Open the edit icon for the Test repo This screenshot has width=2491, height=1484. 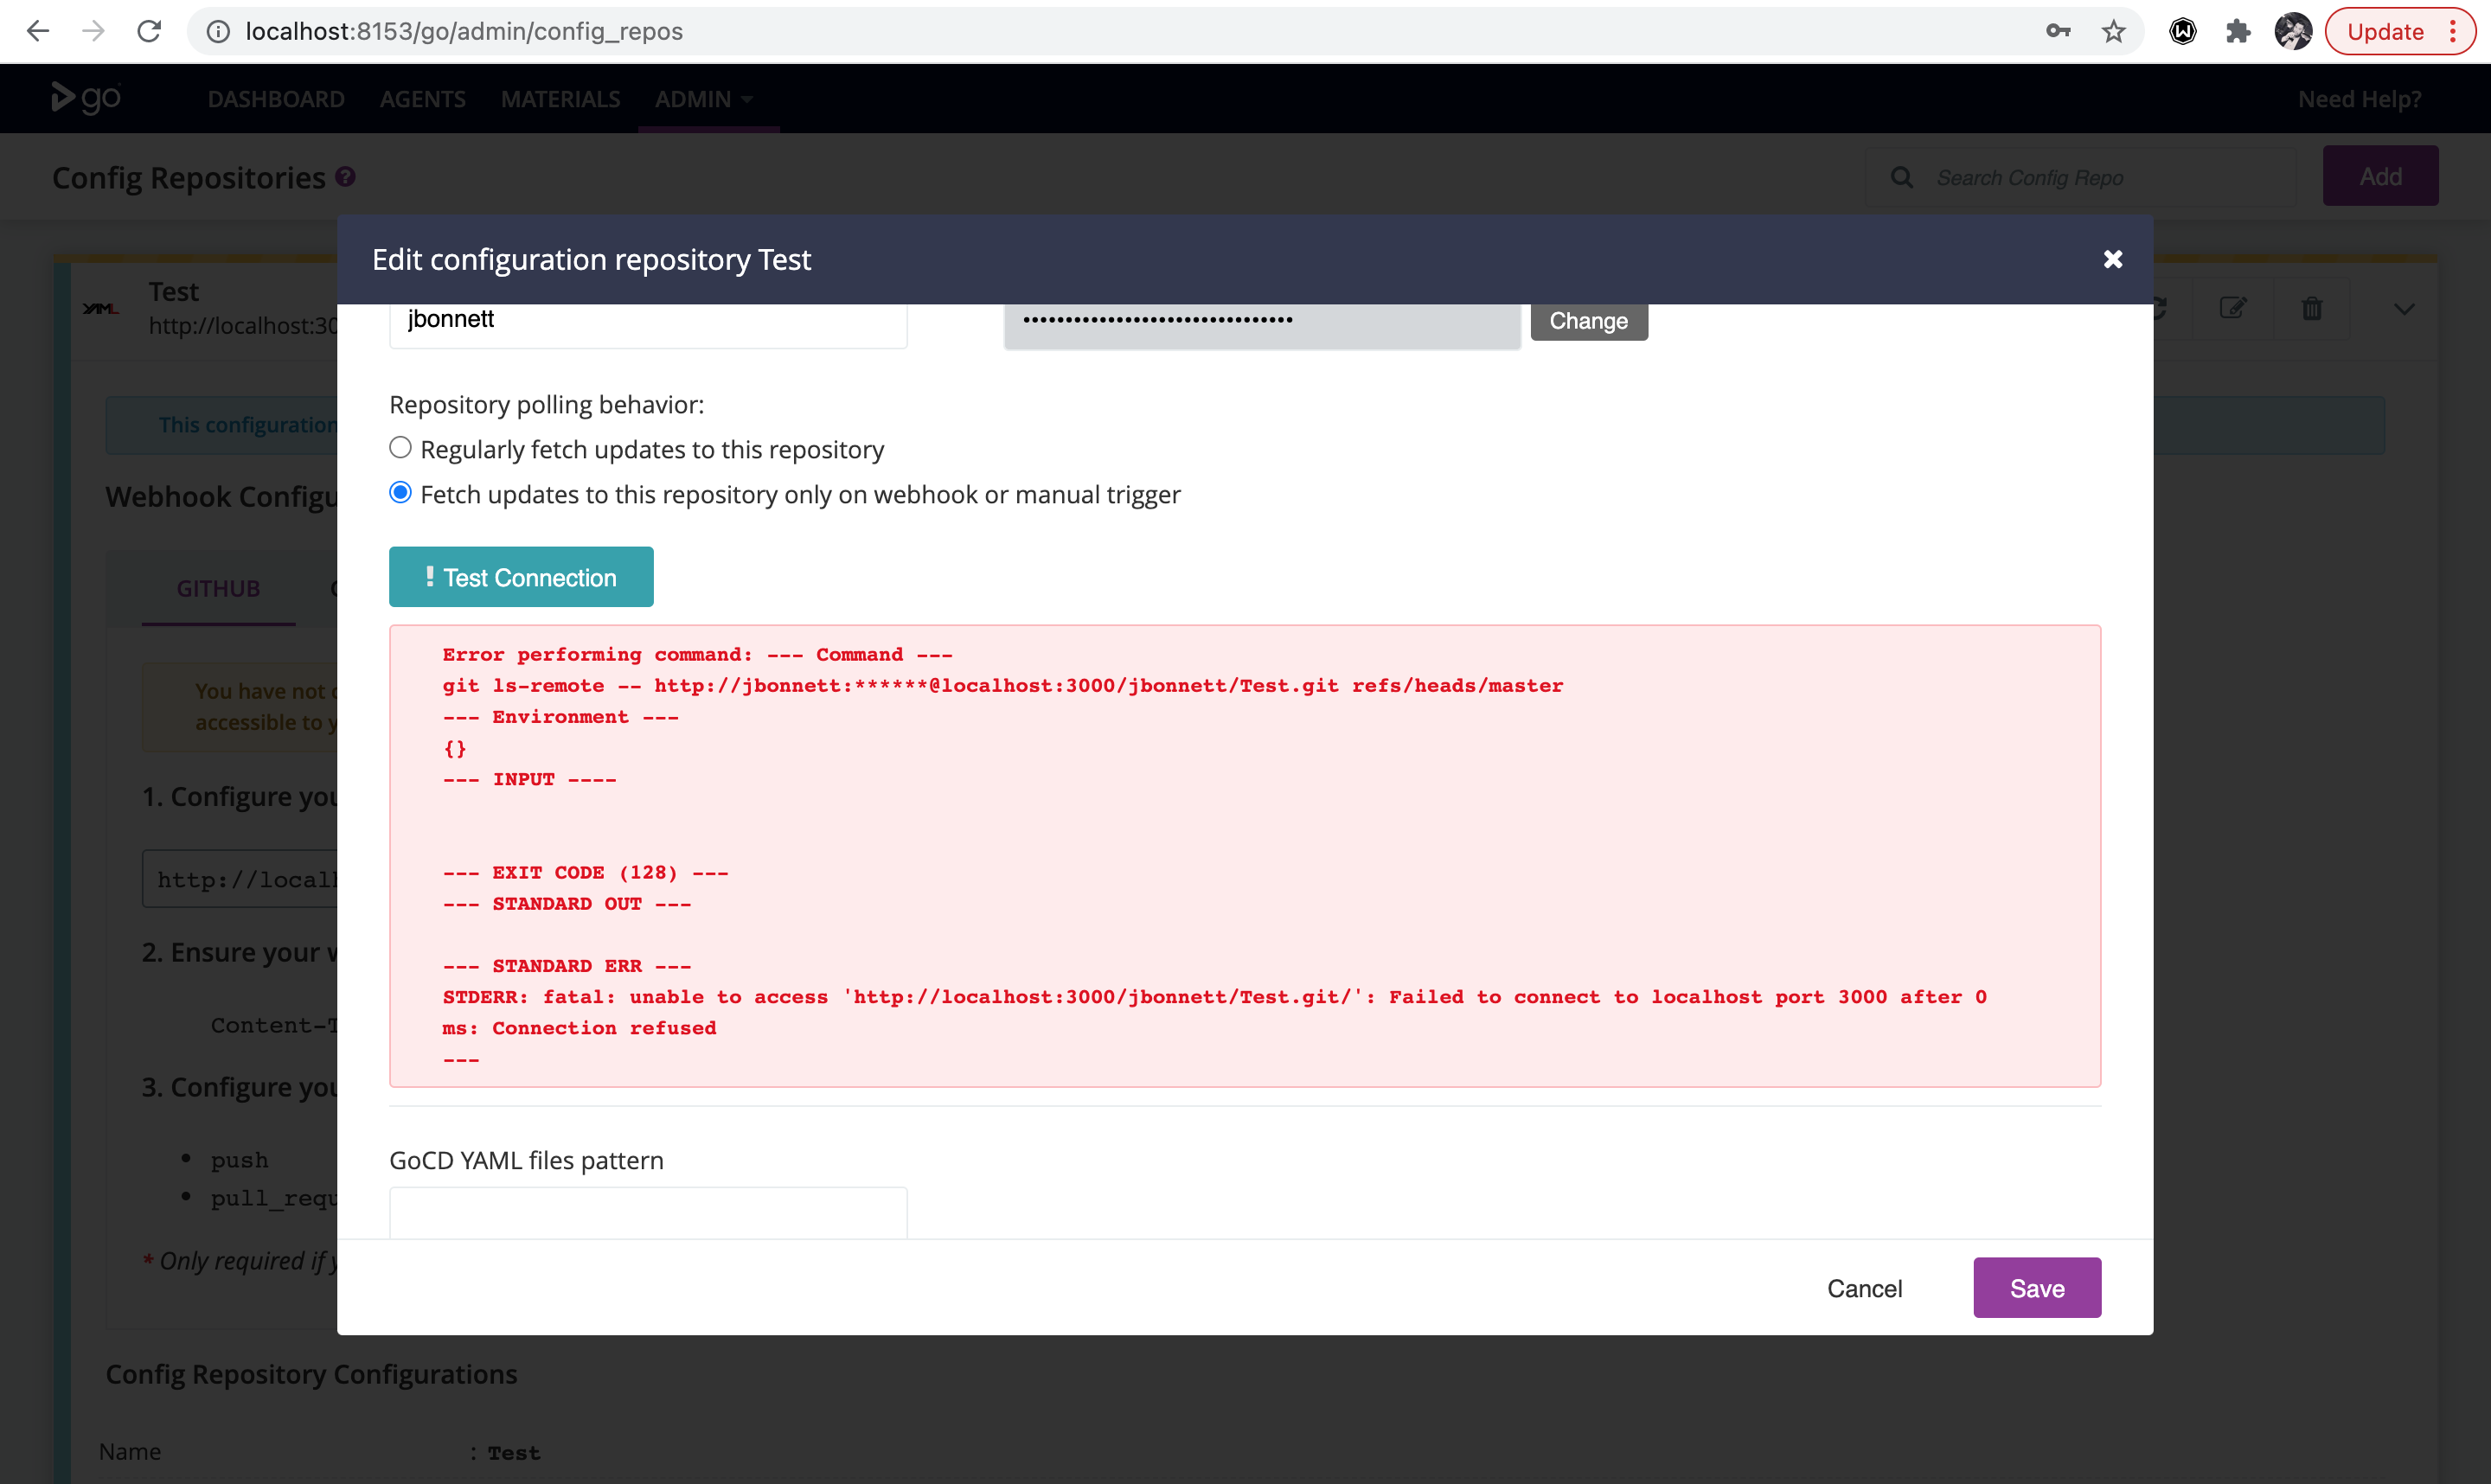(2234, 308)
